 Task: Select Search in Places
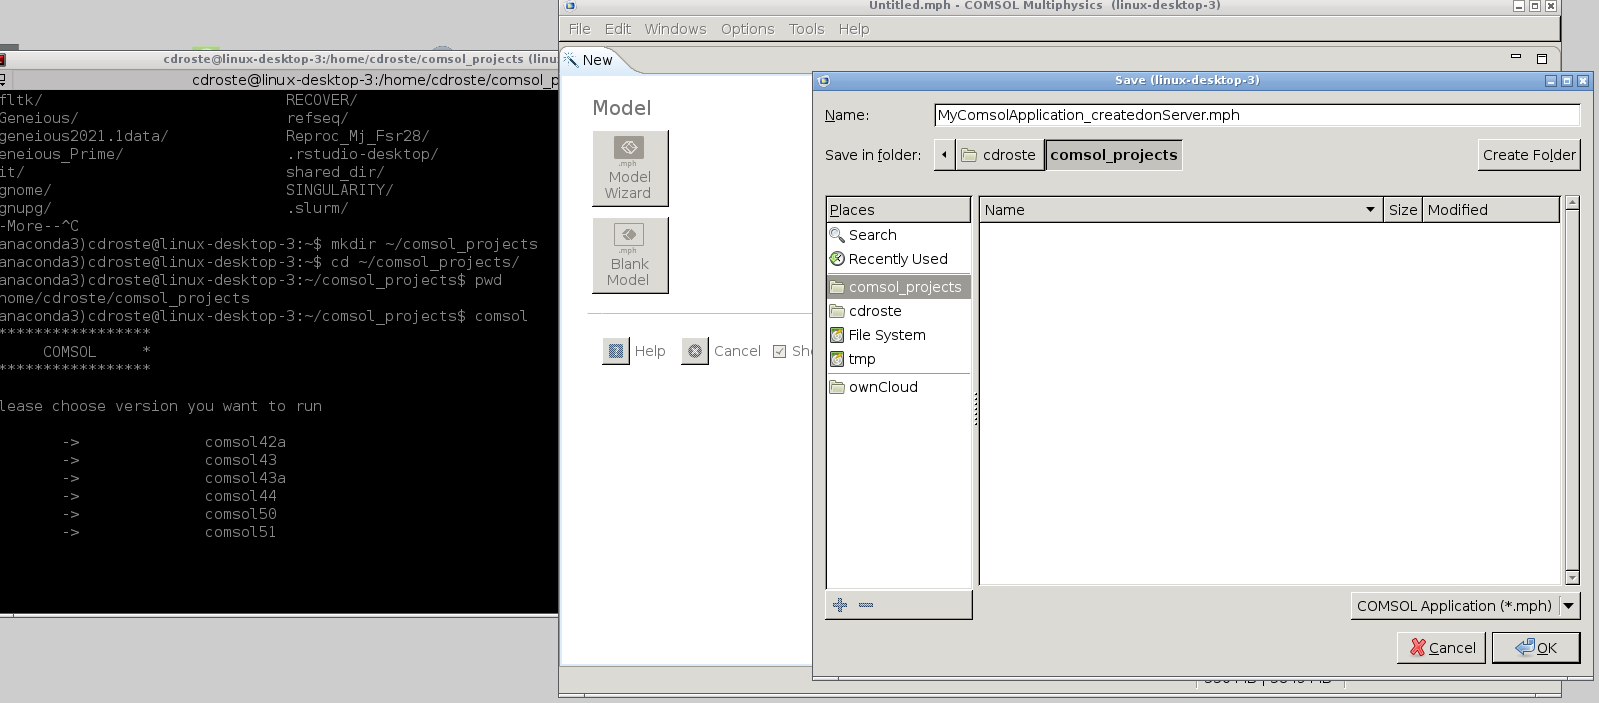click(x=898, y=235)
